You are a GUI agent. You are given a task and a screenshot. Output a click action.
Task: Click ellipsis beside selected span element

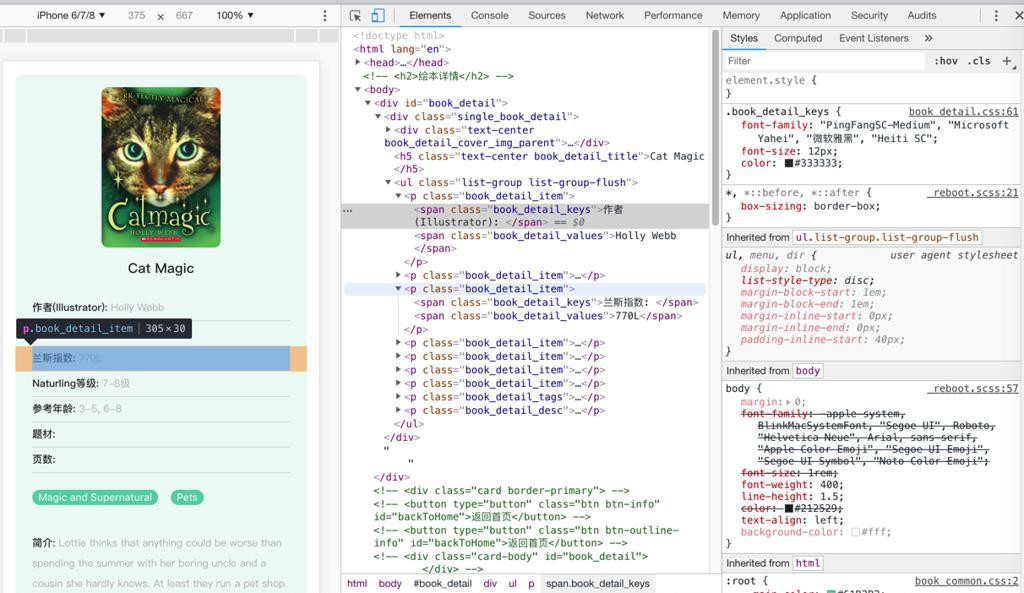pos(348,210)
